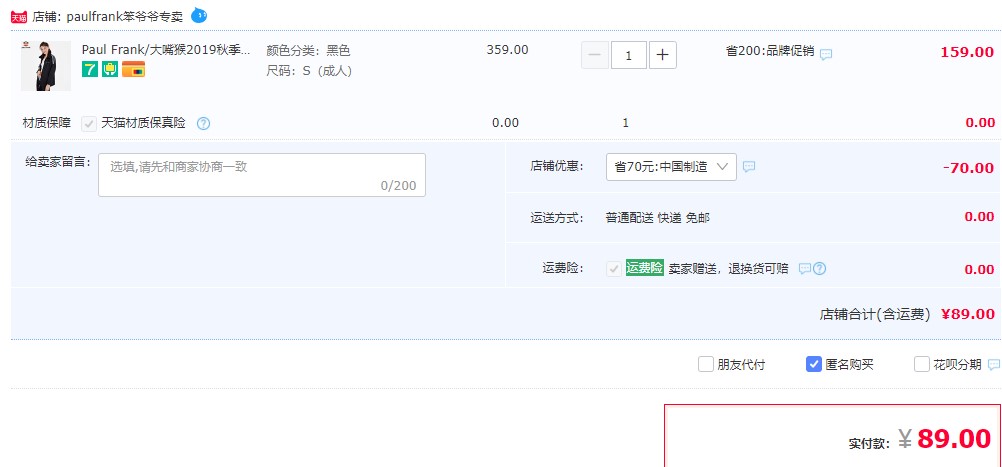Click the green 运费险 label tag

click(x=645, y=268)
